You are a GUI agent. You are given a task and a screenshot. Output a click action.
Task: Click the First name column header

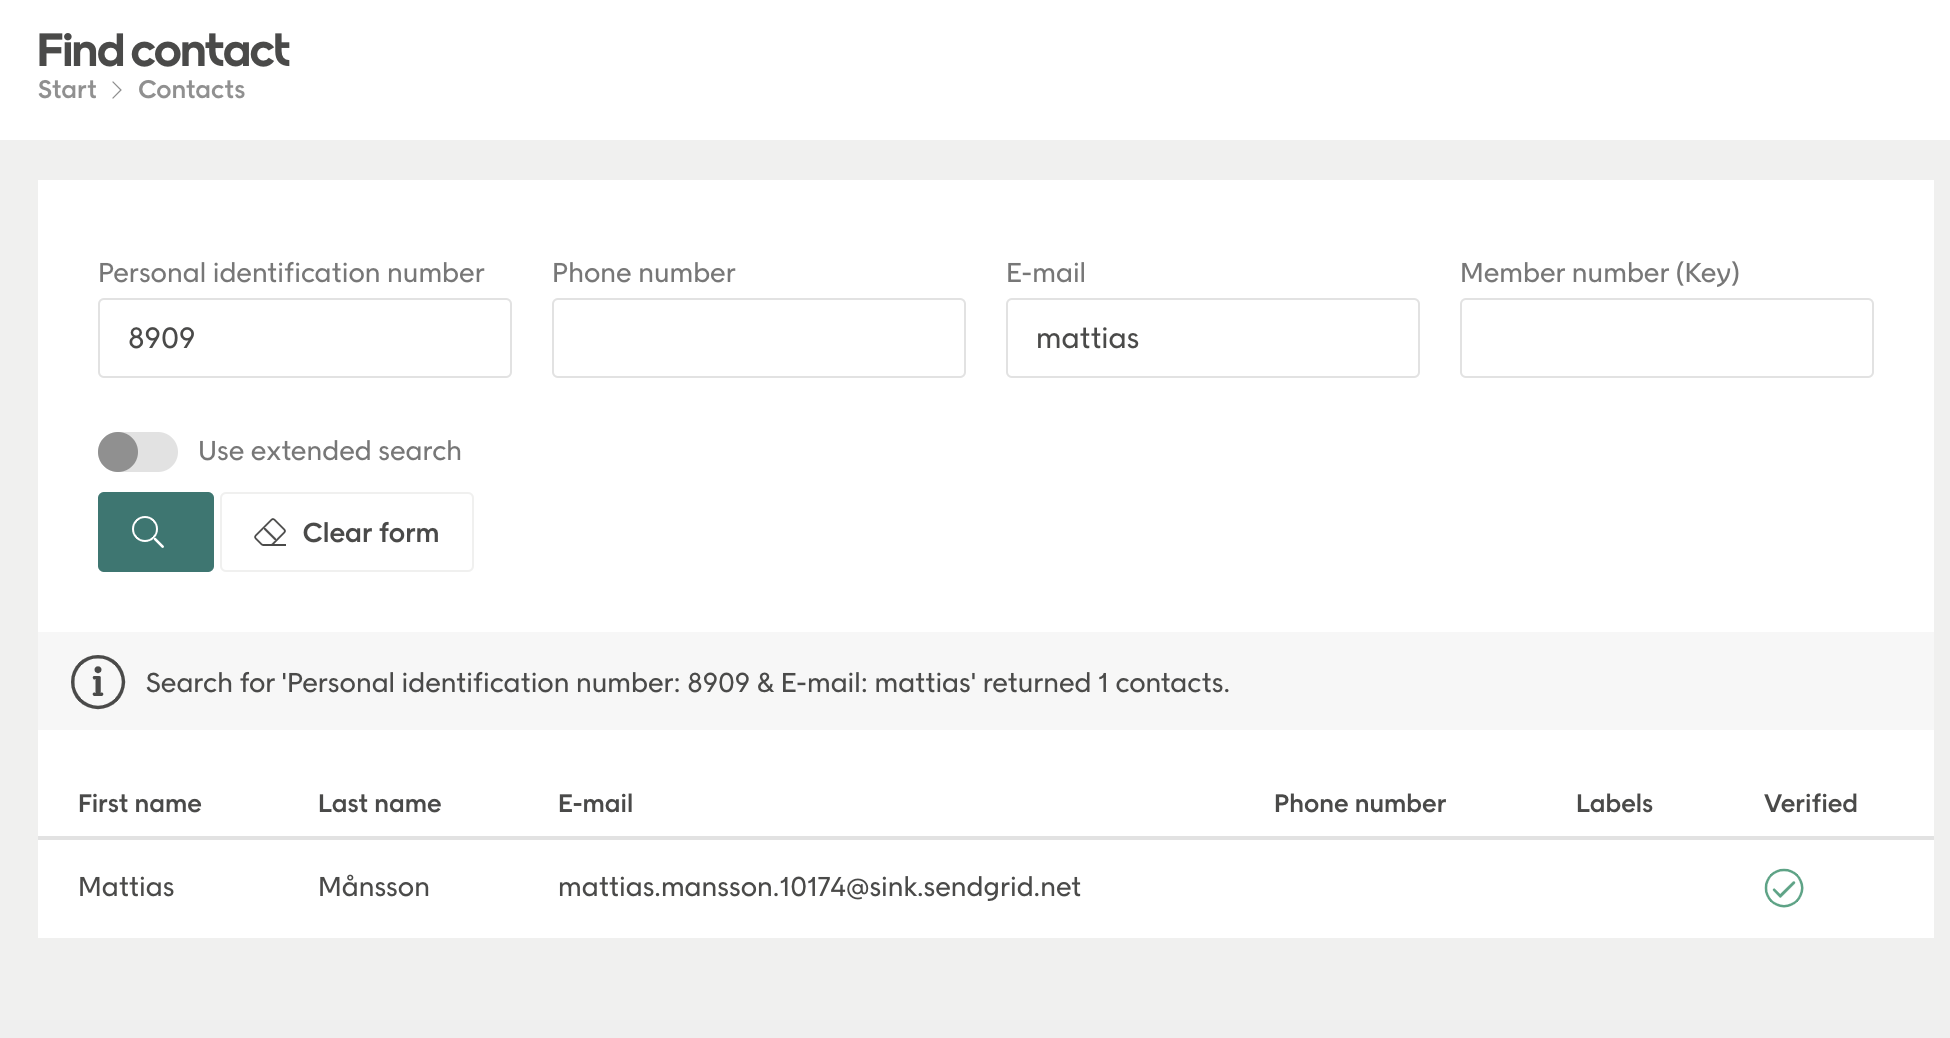pos(139,803)
